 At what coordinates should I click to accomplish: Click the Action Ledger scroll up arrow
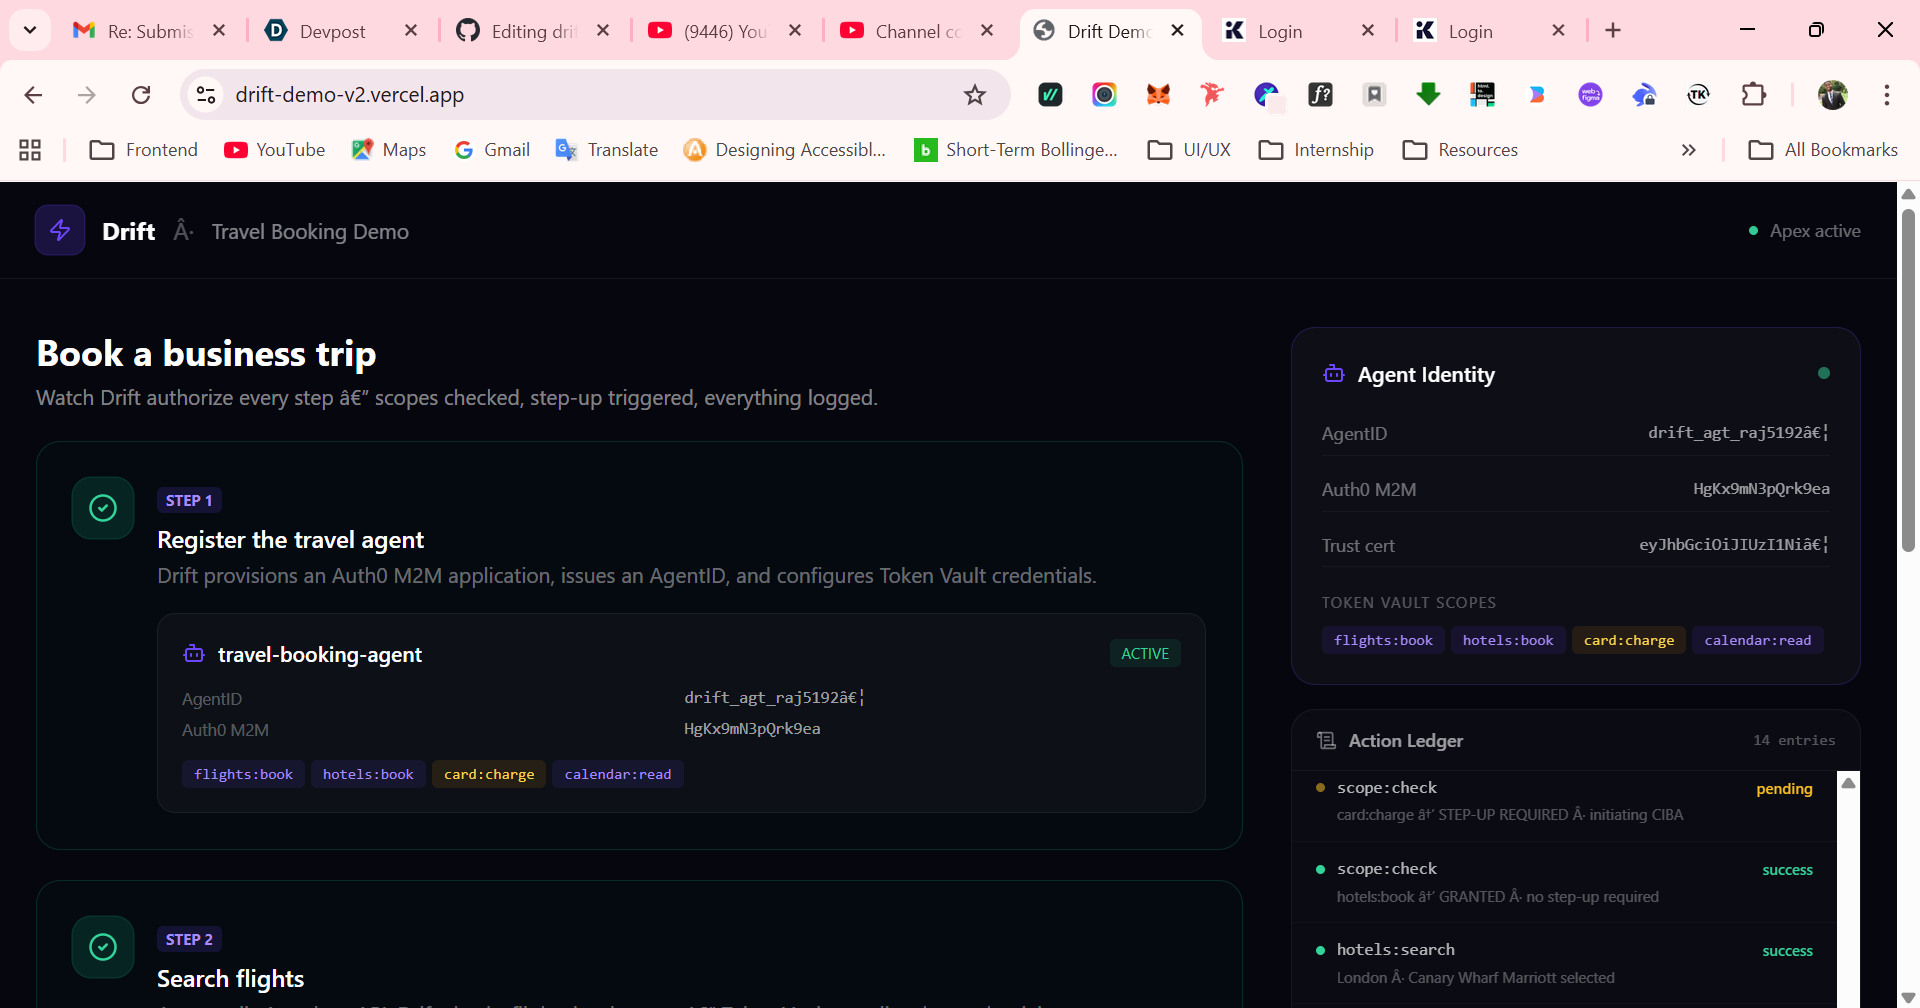pos(1848,783)
